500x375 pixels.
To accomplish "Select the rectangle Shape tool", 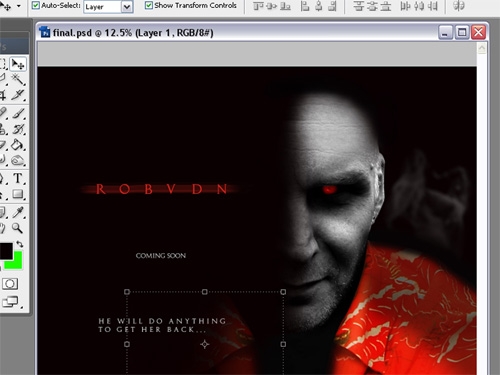I will pos(18,194).
